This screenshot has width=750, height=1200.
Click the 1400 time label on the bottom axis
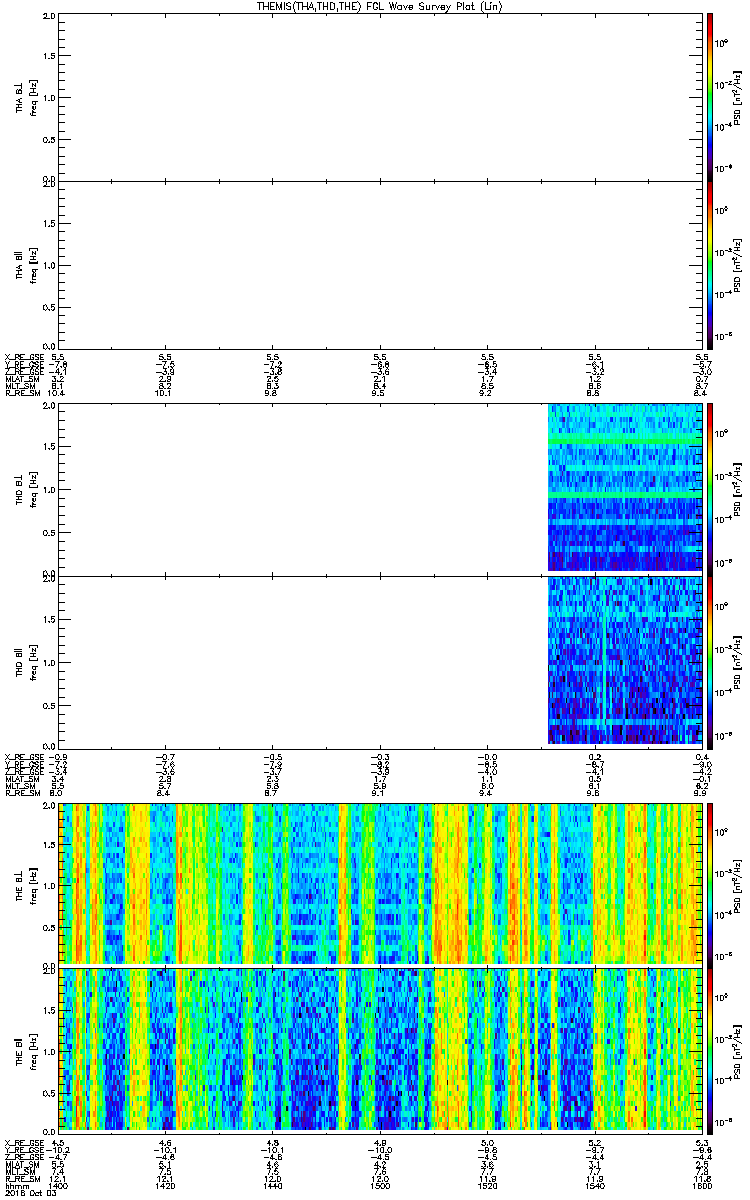click(x=57, y=1184)
